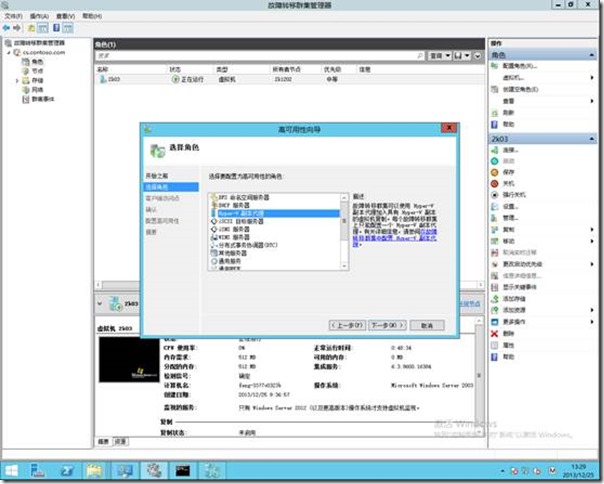Viewport: 604px width, 484px height.
Task: Click the 管理 manage action icon
Action: [495, 218]
